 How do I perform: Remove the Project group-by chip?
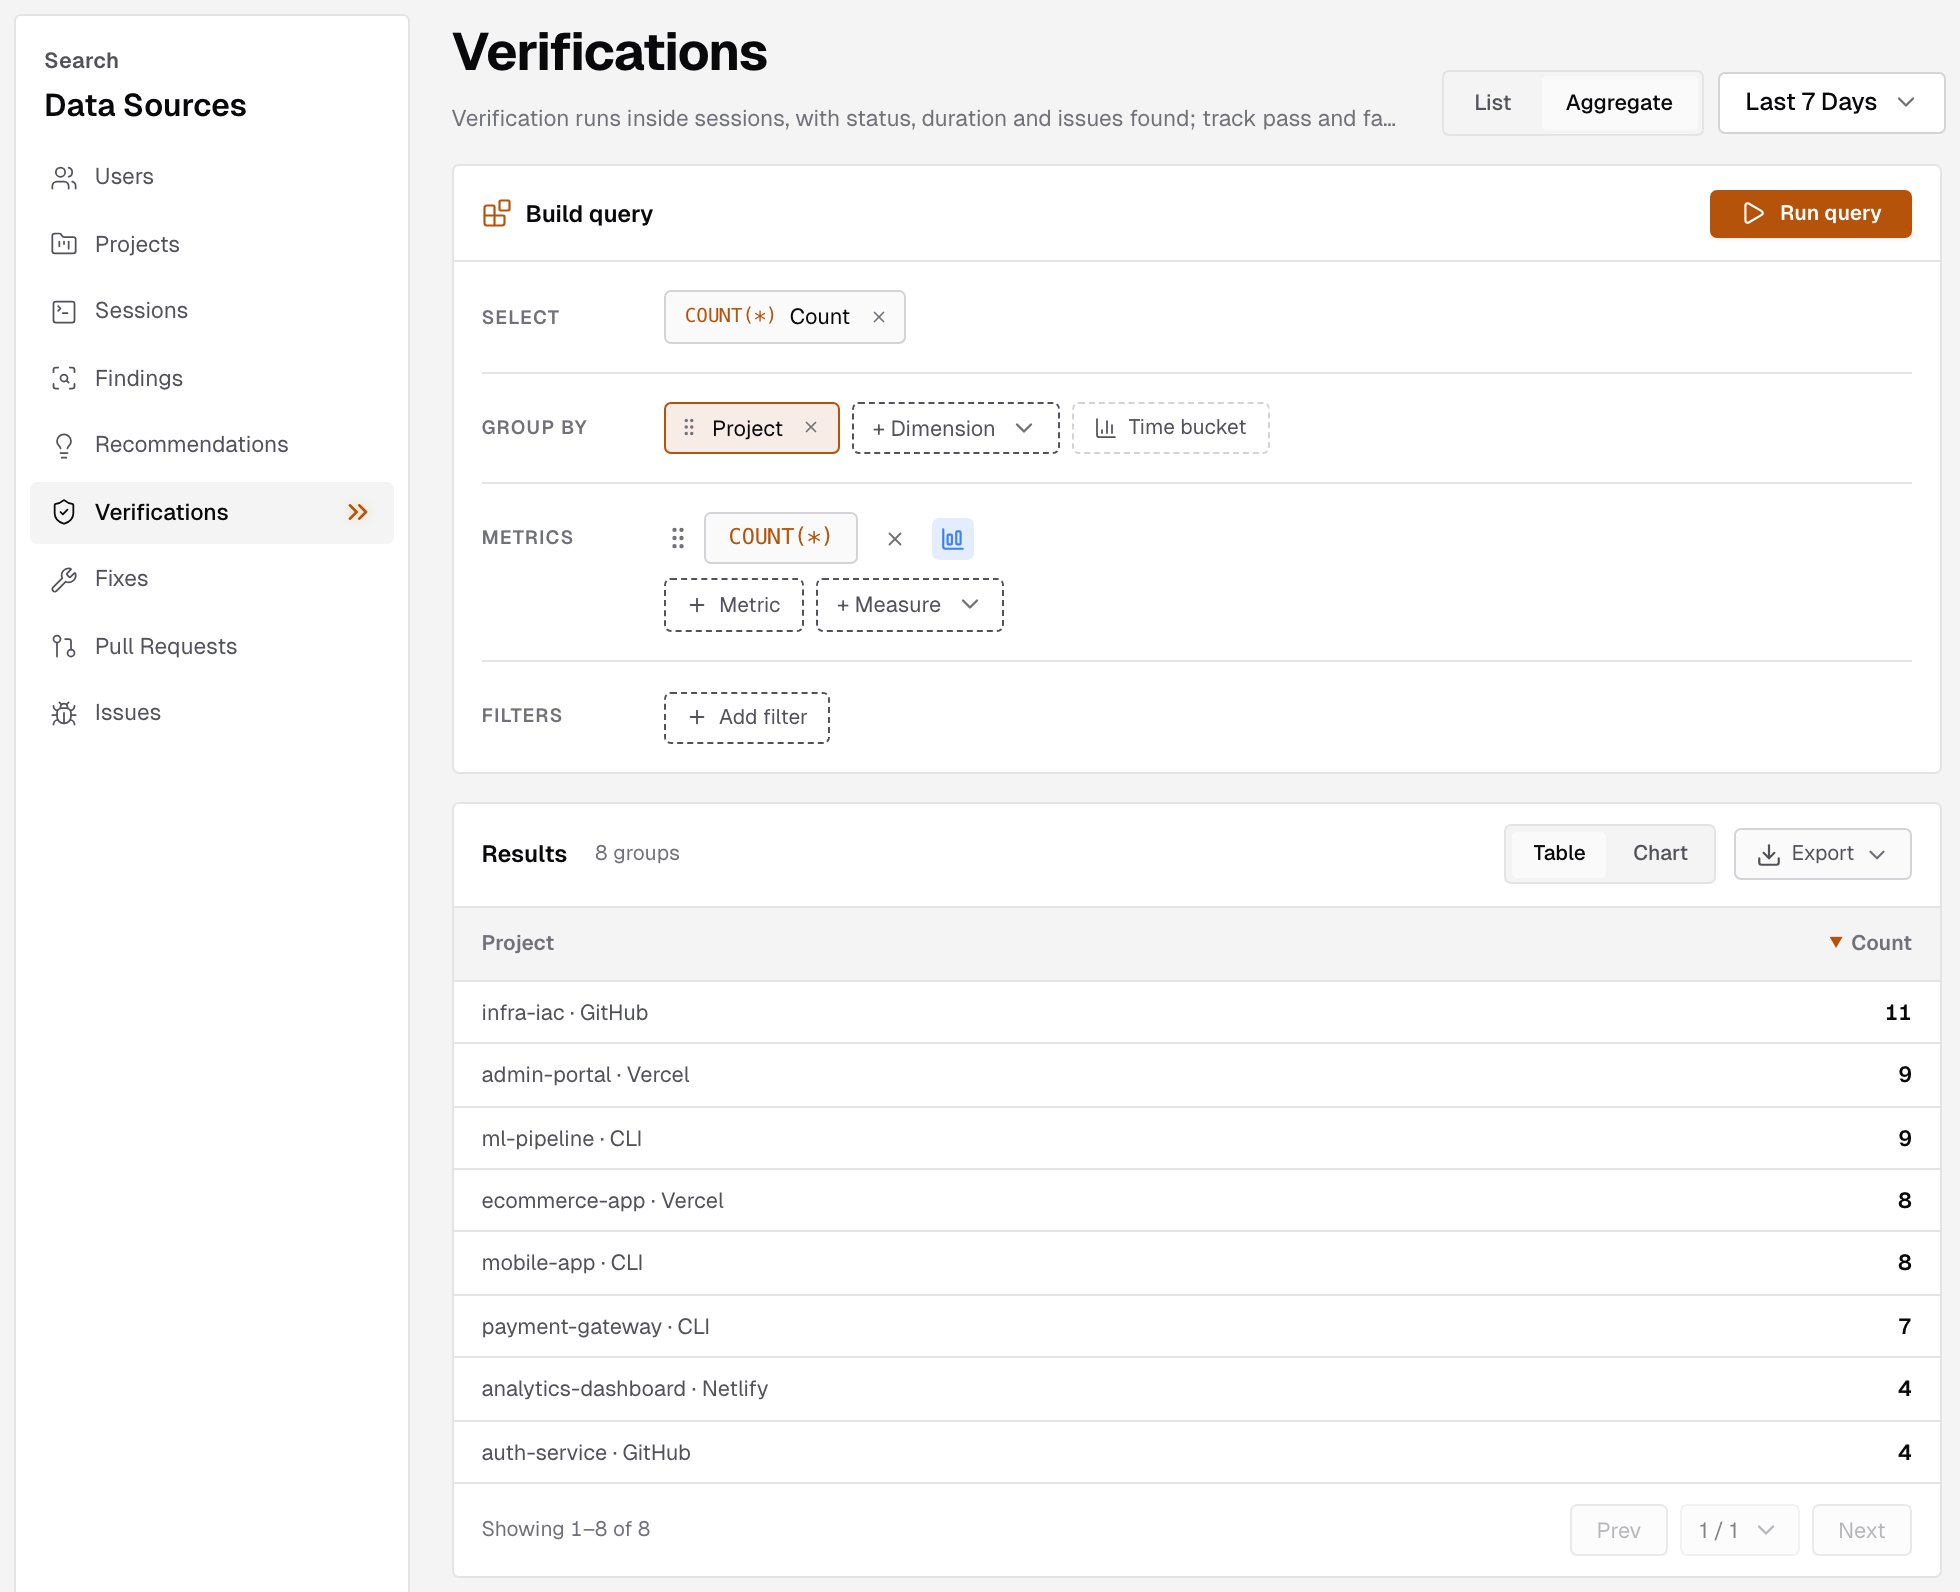click(811, 427)
